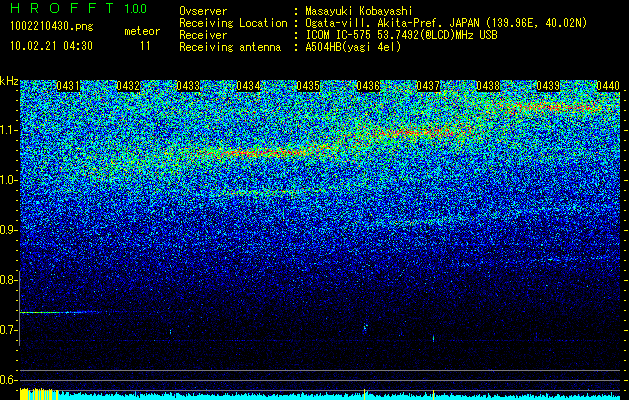Click the 0.9 frequency axis label
Screen dimensions: 629x400
(9, 230)
